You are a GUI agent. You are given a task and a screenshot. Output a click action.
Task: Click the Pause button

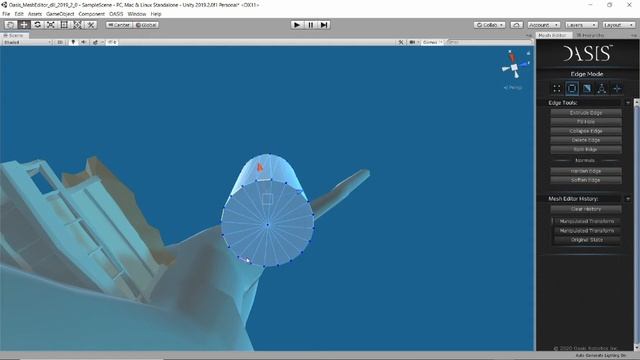coord(310,25)
